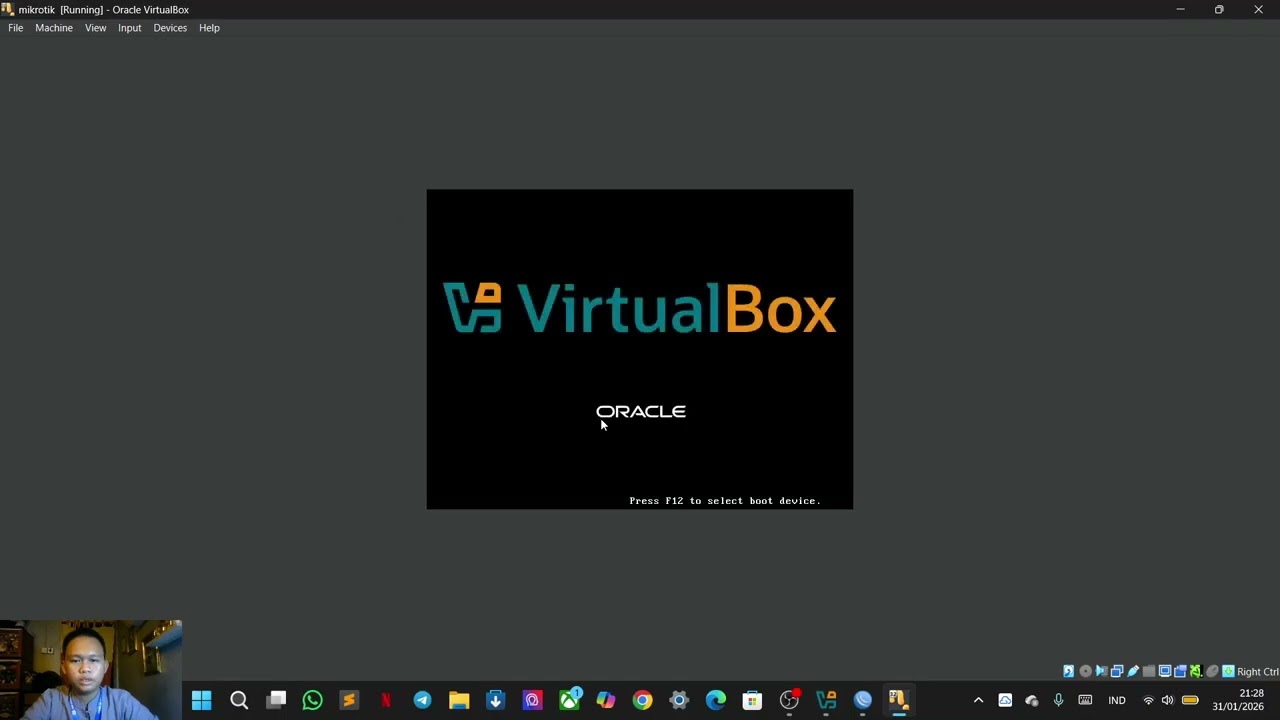Click the microphone tray icon
Screen dimensions: 1280x720
click(x=1058, y=700)
